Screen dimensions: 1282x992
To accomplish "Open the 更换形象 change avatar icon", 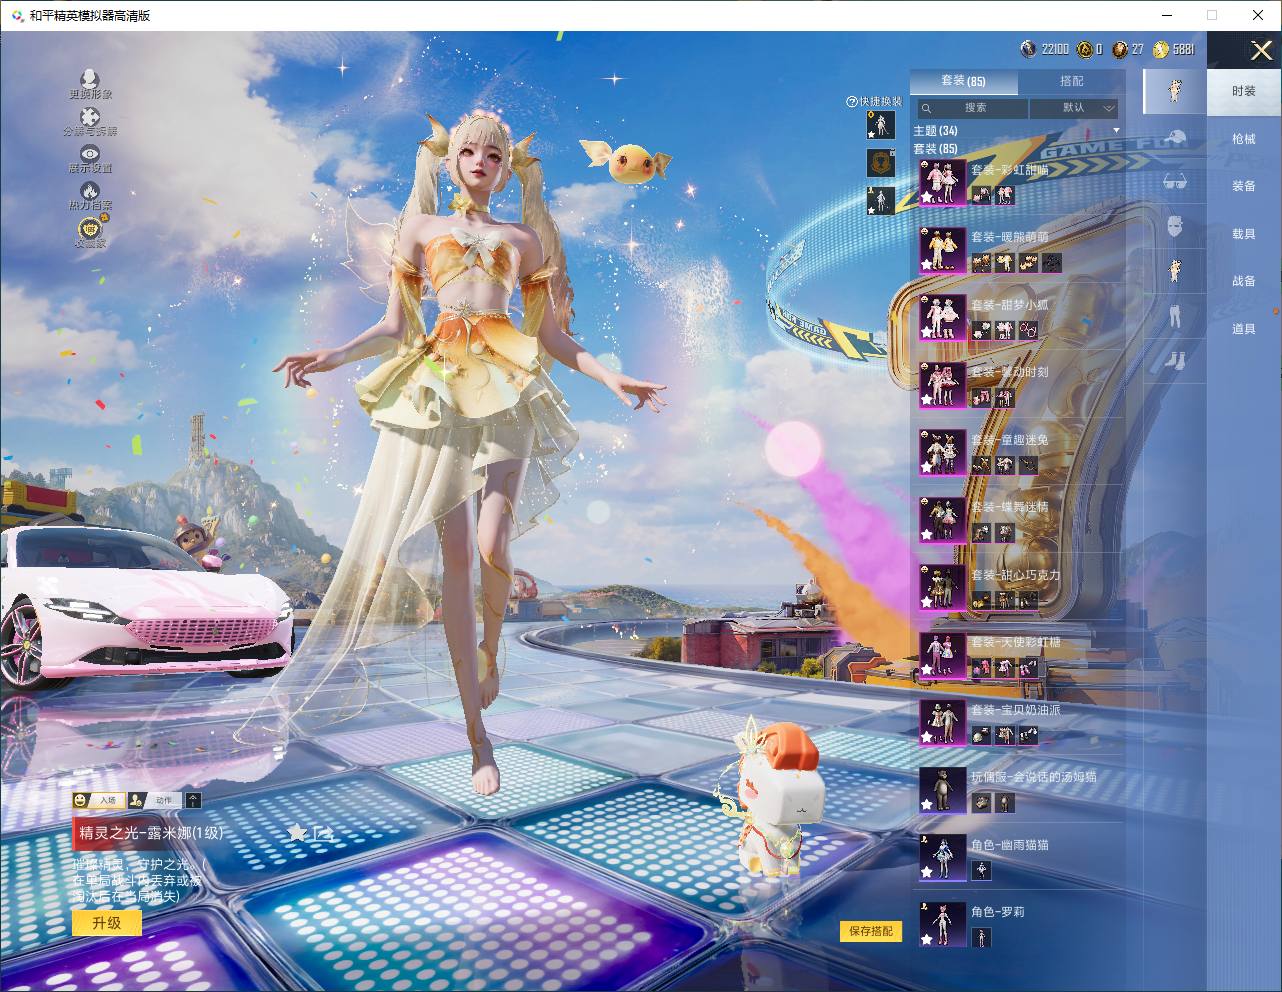I will [90, 80].
